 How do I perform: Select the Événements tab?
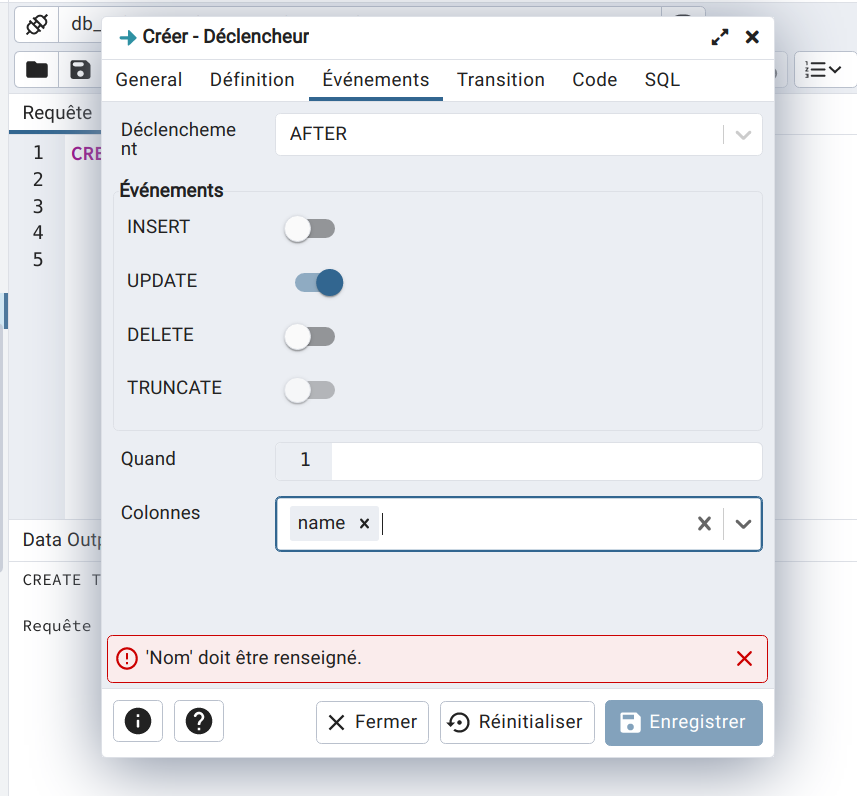[375, 80]
